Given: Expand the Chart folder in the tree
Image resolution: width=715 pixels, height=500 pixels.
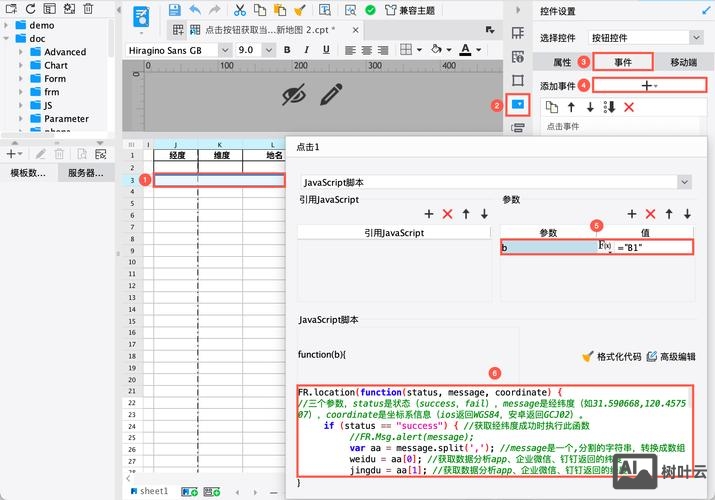Looking at the screenshot, I should (23, 65).
